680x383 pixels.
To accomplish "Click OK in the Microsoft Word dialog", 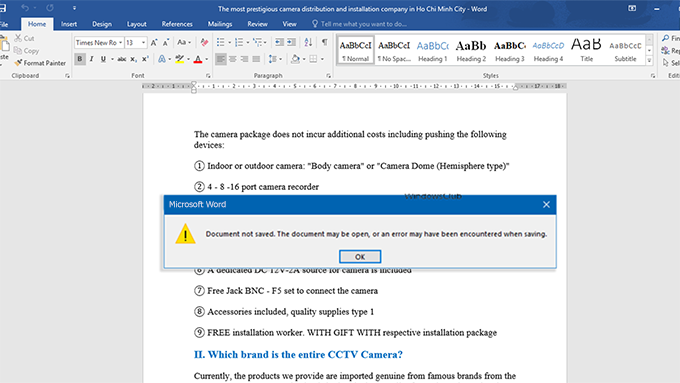I will 360,256.
